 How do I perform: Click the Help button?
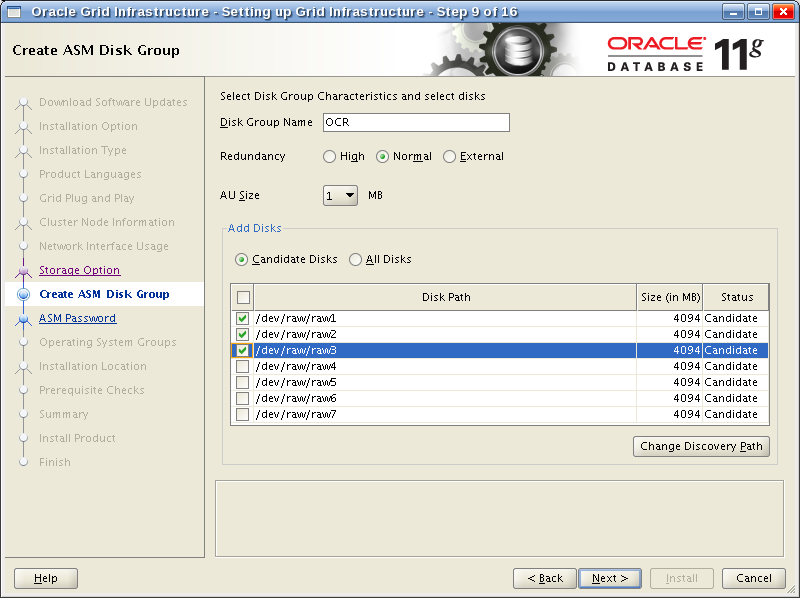coord(46,578)
